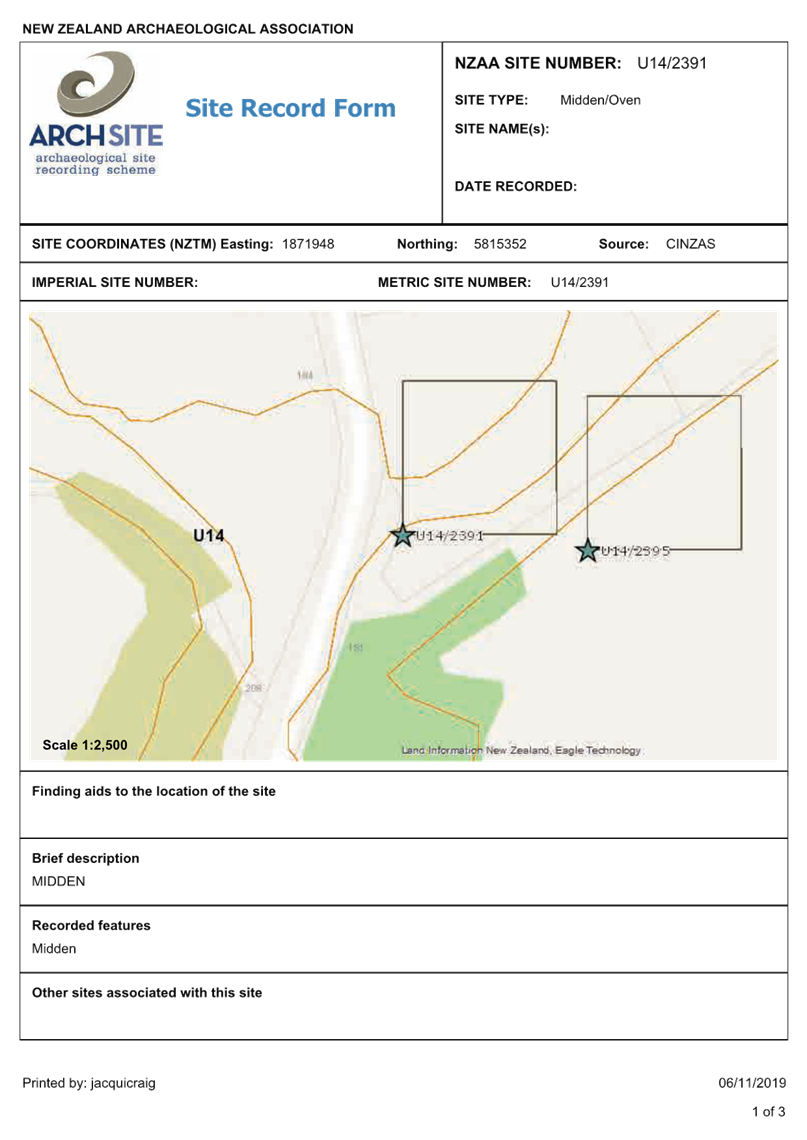Click the NZAA site number value U14/2391
Screen dimensions: 807x1140
coord(672,63)
